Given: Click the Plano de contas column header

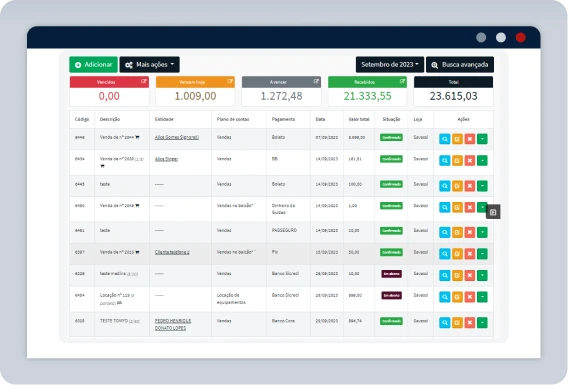Looking at the screenshot, I should pos(233,119).
